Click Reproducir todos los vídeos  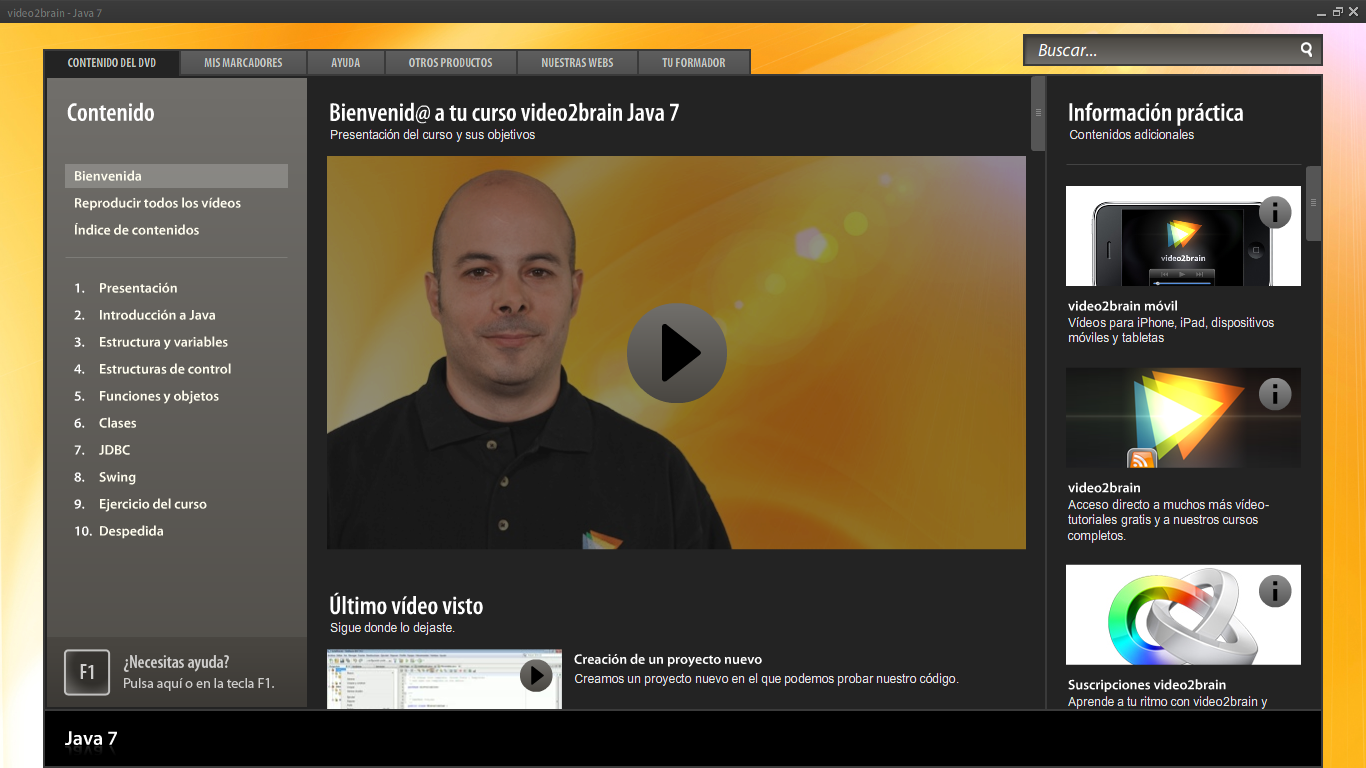[x=157, y=203]
